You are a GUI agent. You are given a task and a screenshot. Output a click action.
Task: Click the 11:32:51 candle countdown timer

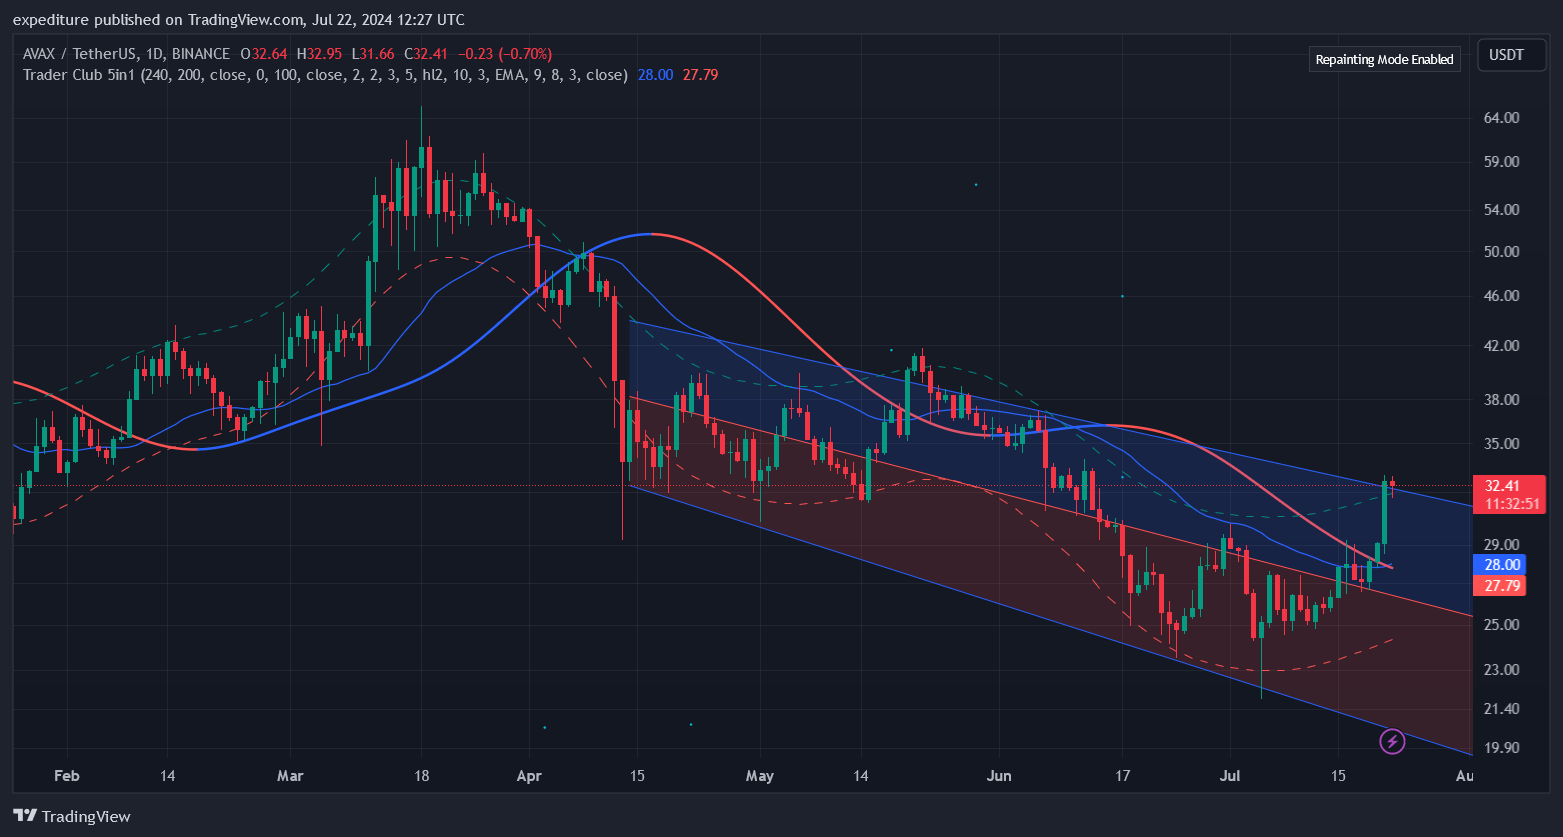1511,504
